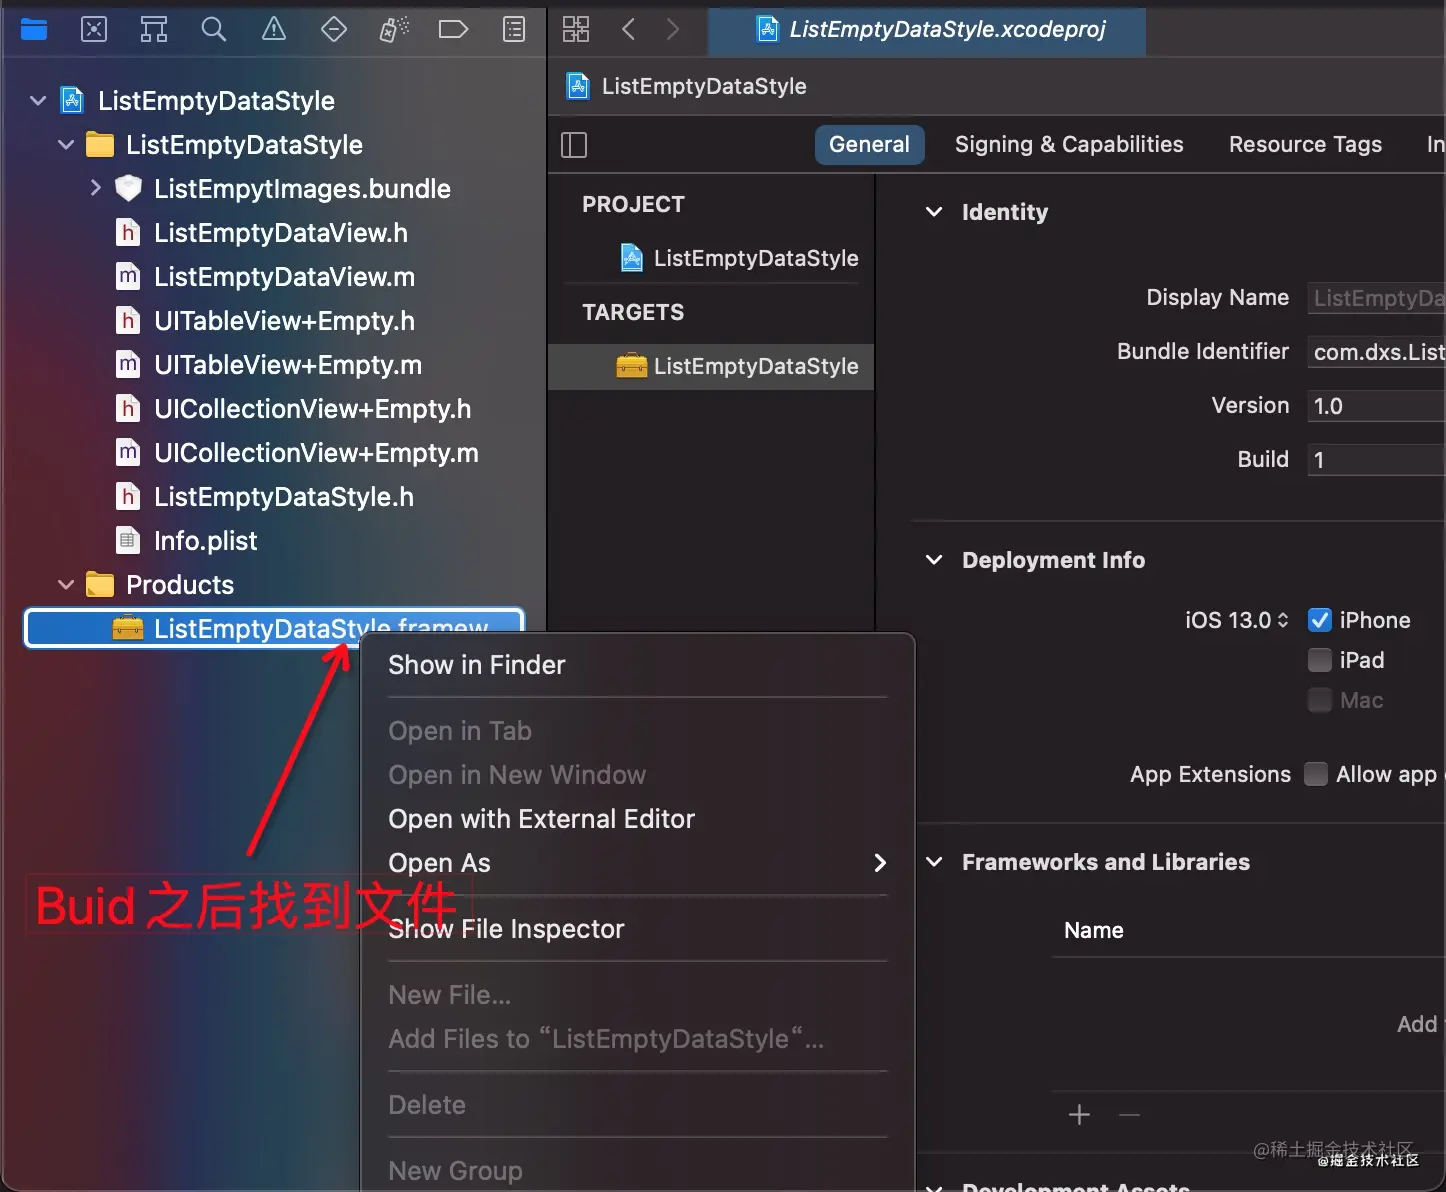Edit the Version field

tap(1377, 406)
